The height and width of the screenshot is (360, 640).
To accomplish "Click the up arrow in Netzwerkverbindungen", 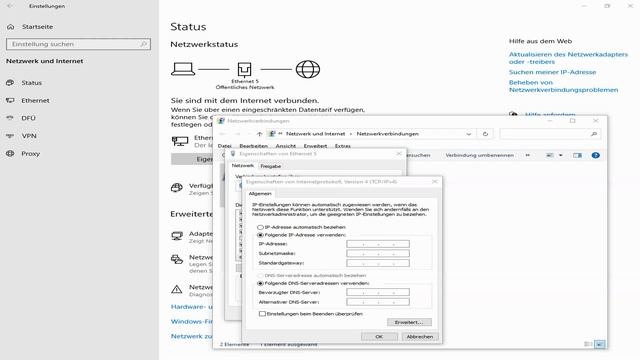I will [x=259, y=134].
